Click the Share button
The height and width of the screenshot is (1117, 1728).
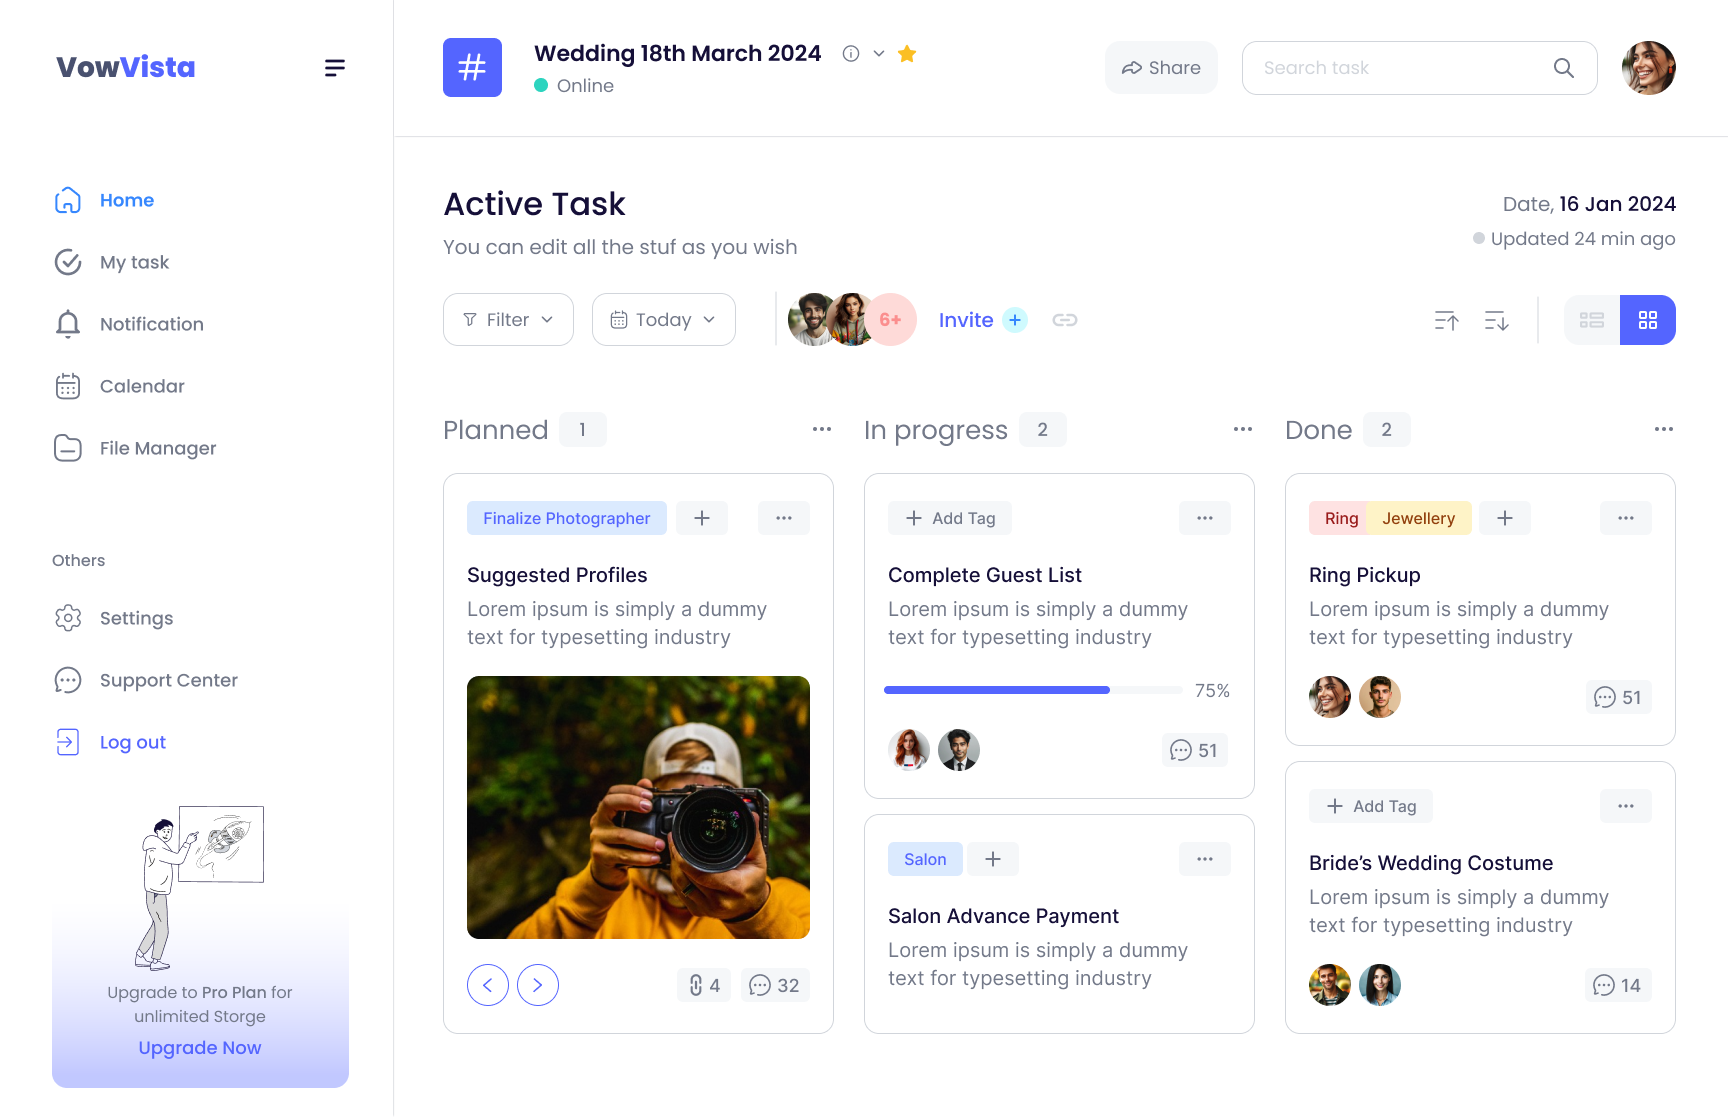point(1161,68)
